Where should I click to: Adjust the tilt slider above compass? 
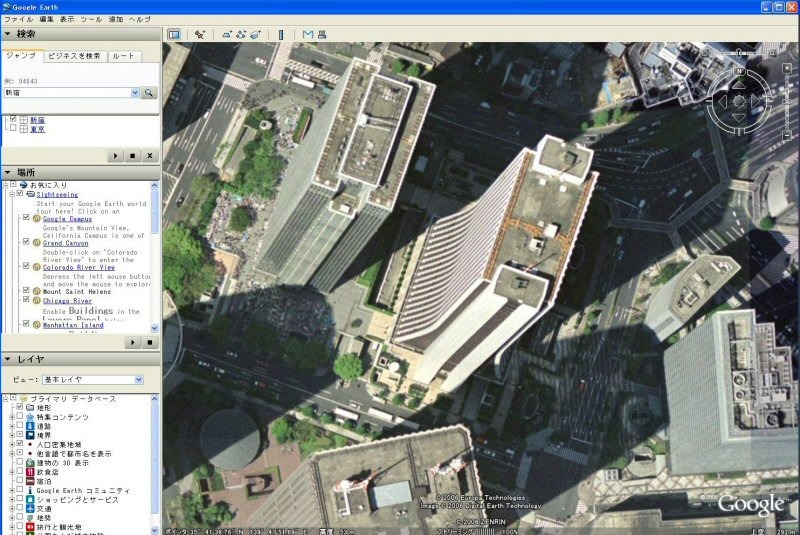(739, 53)
